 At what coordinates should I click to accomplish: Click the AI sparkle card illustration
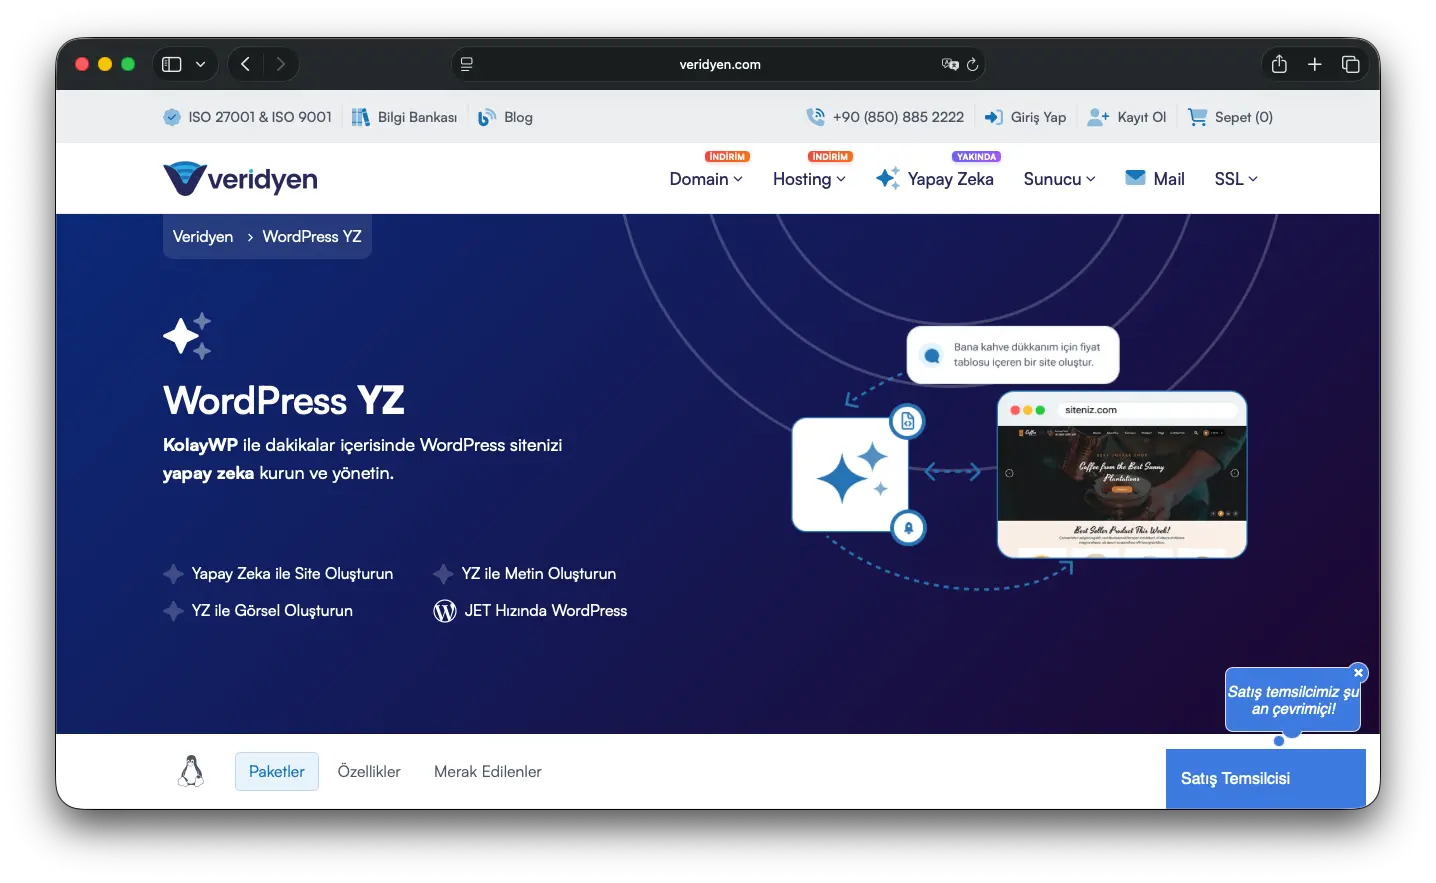tap(850, 475)
